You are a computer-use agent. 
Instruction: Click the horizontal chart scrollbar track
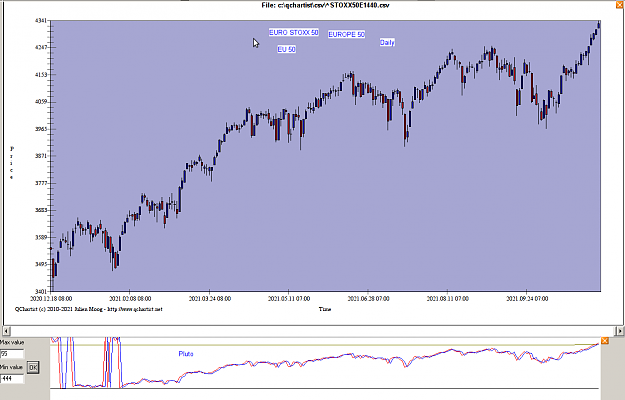tap(313, 330)
